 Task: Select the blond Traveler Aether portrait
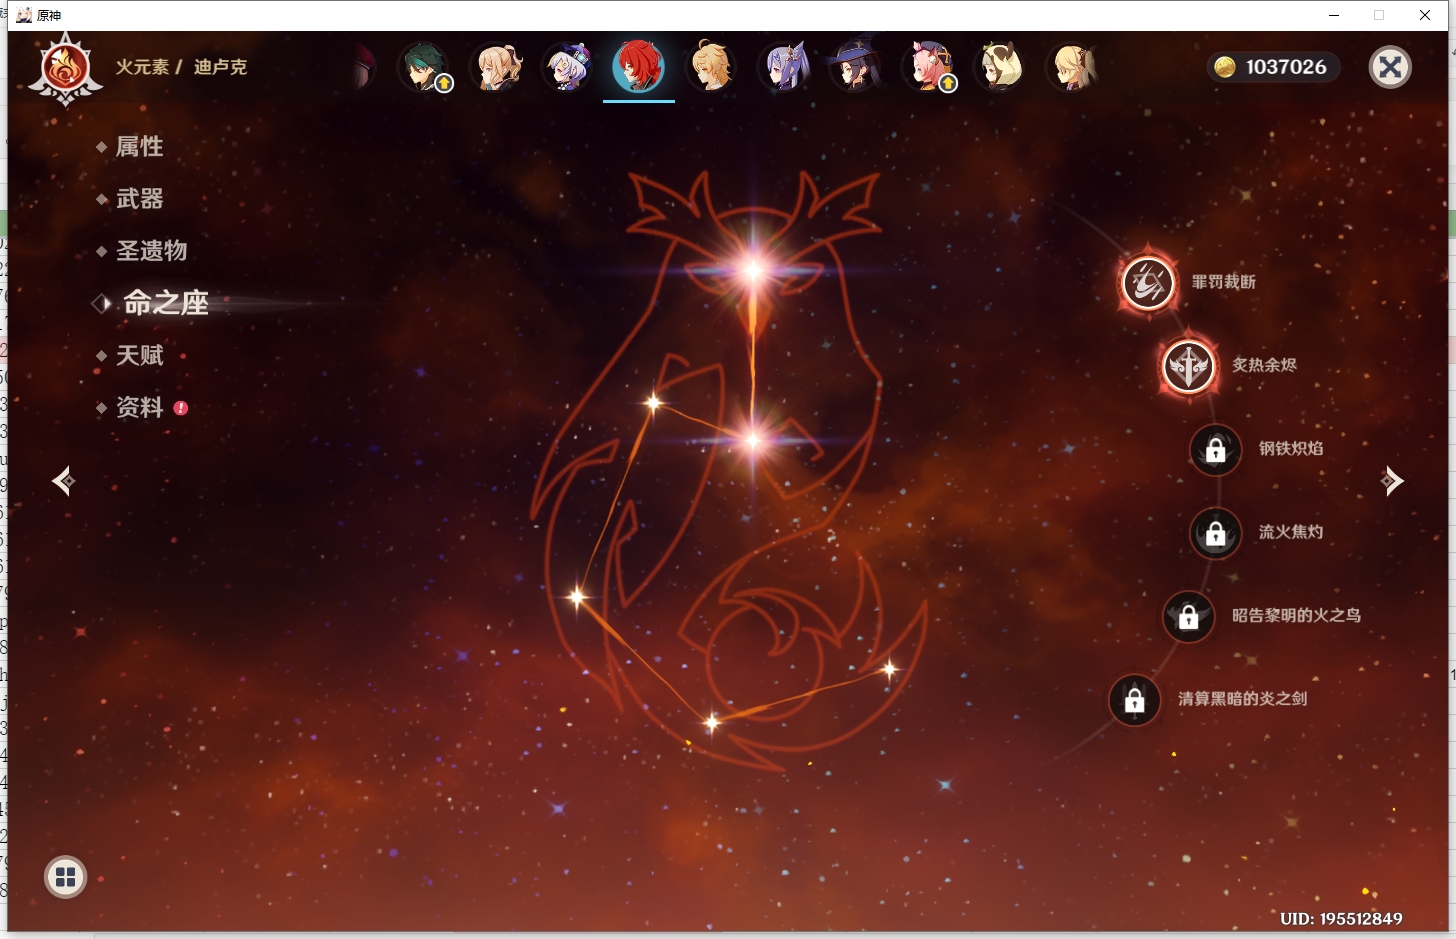tap(711, 67)
